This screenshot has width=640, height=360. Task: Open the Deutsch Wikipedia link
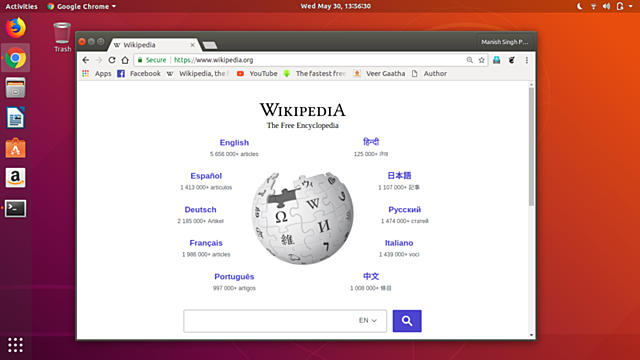200,209
